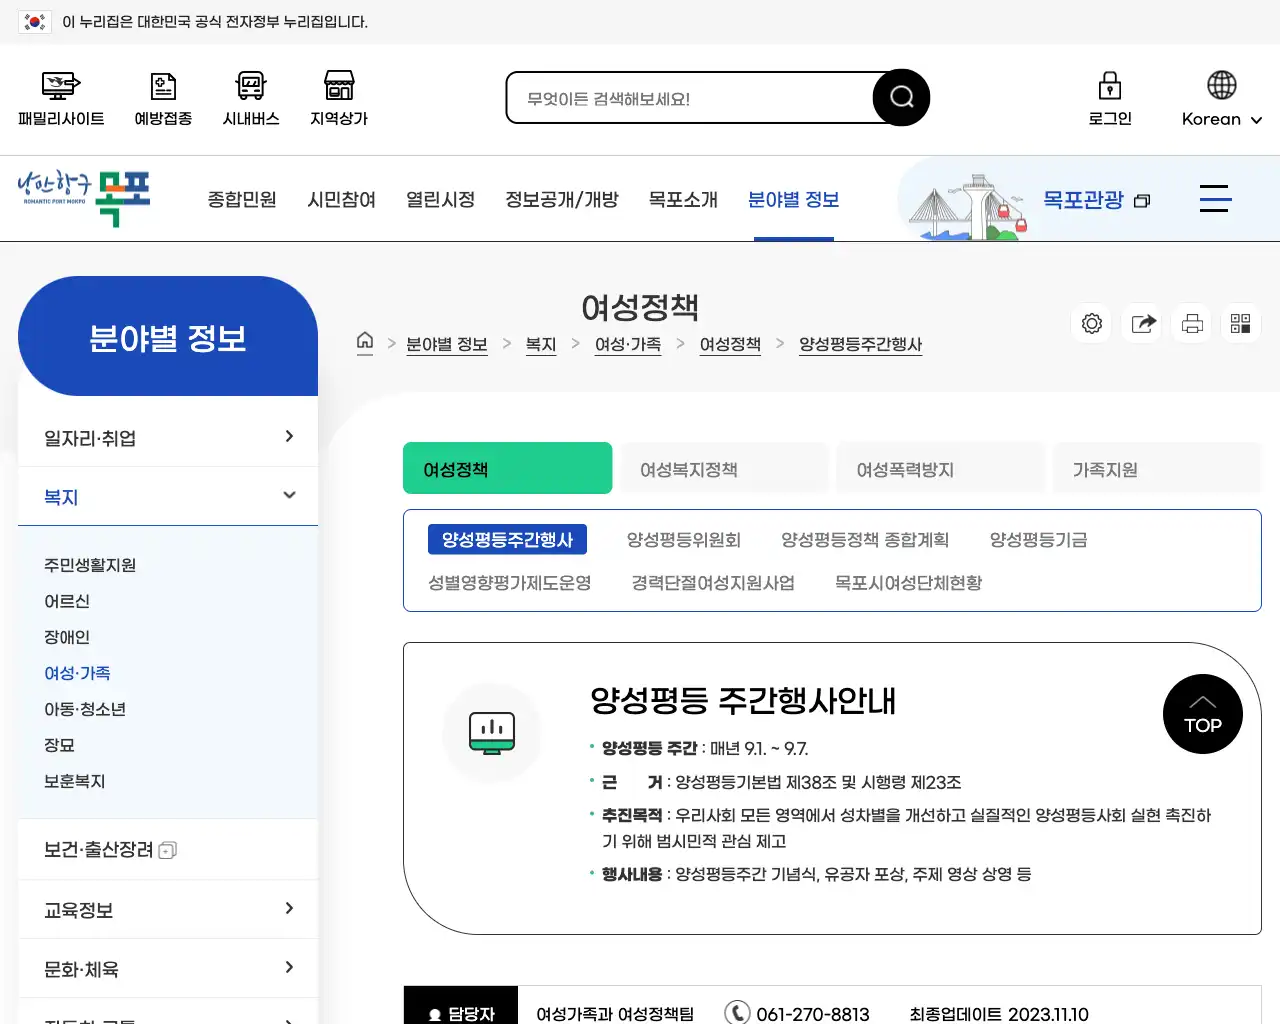Open the print icon for this page
The width and height of the screenshot is (1280, 1024).
(x=1191, y=323)
